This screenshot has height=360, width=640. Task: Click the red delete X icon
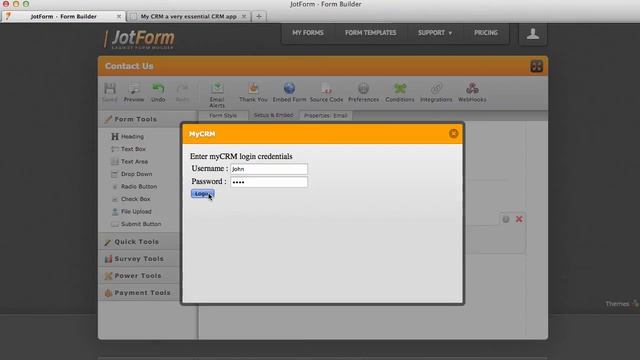[x=519, y=219]
